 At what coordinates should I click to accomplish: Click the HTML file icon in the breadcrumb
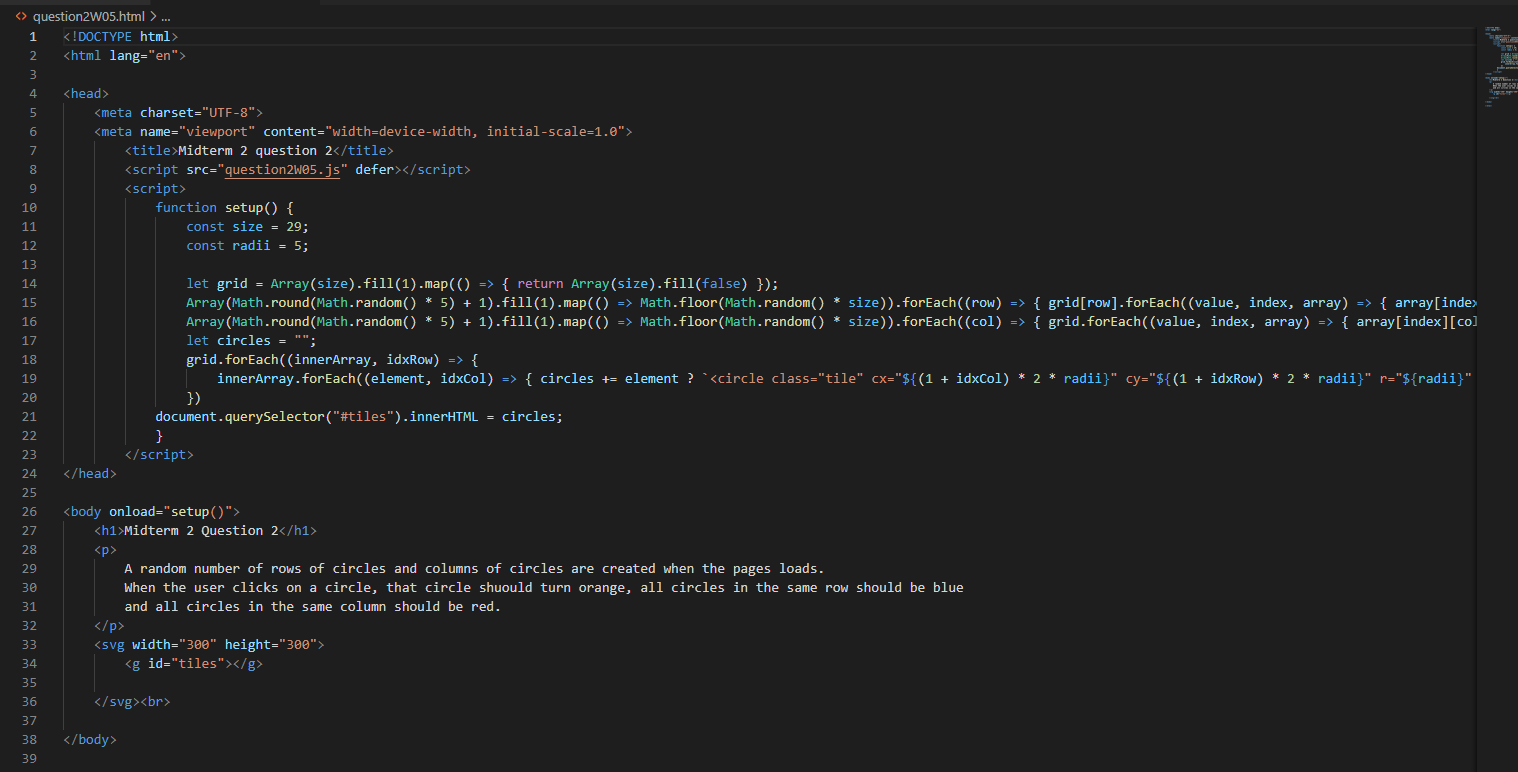21,17
